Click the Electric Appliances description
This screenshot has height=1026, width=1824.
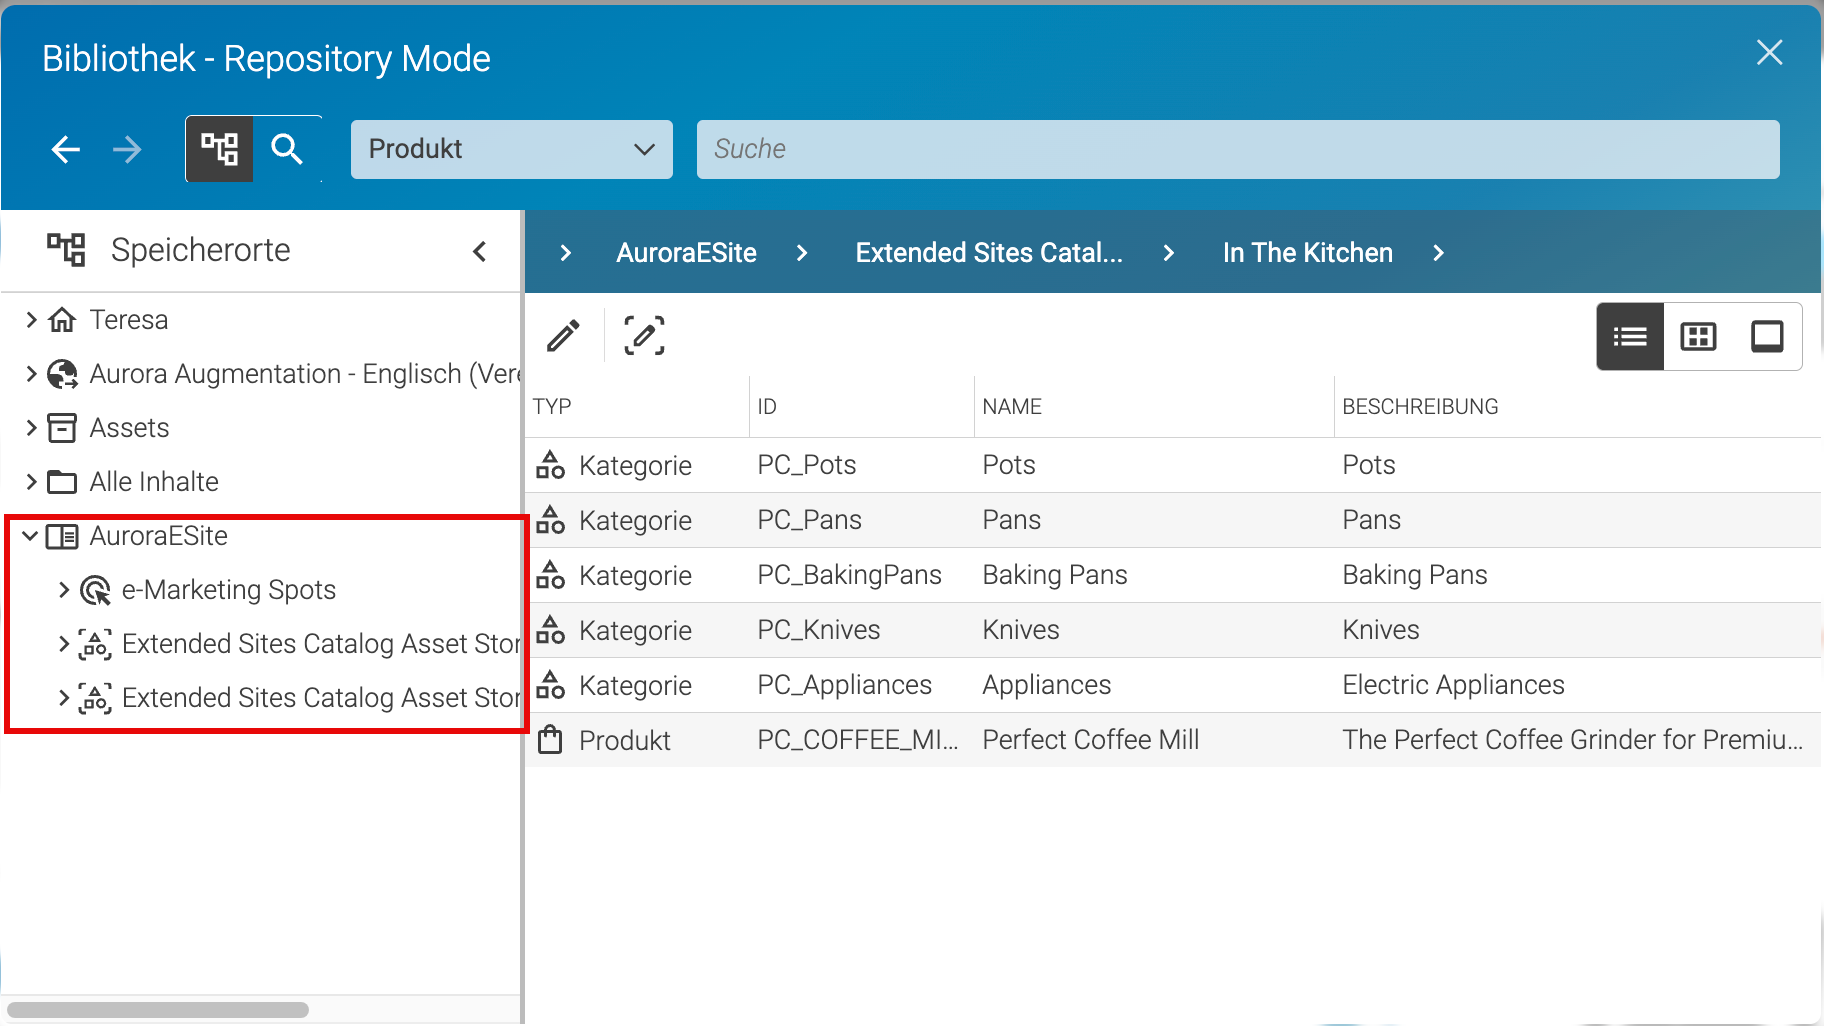click(1453, 685)
